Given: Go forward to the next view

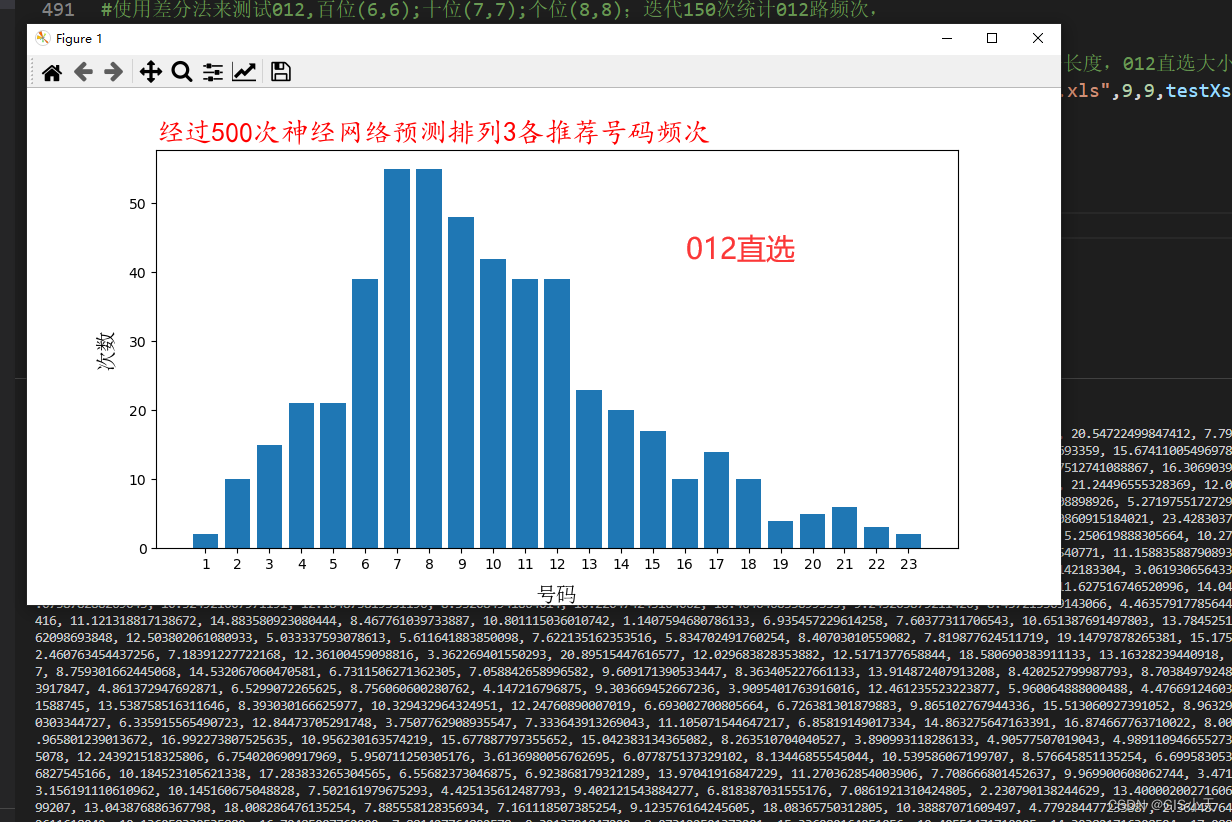Looking at the screenshot, I should 113,72.
